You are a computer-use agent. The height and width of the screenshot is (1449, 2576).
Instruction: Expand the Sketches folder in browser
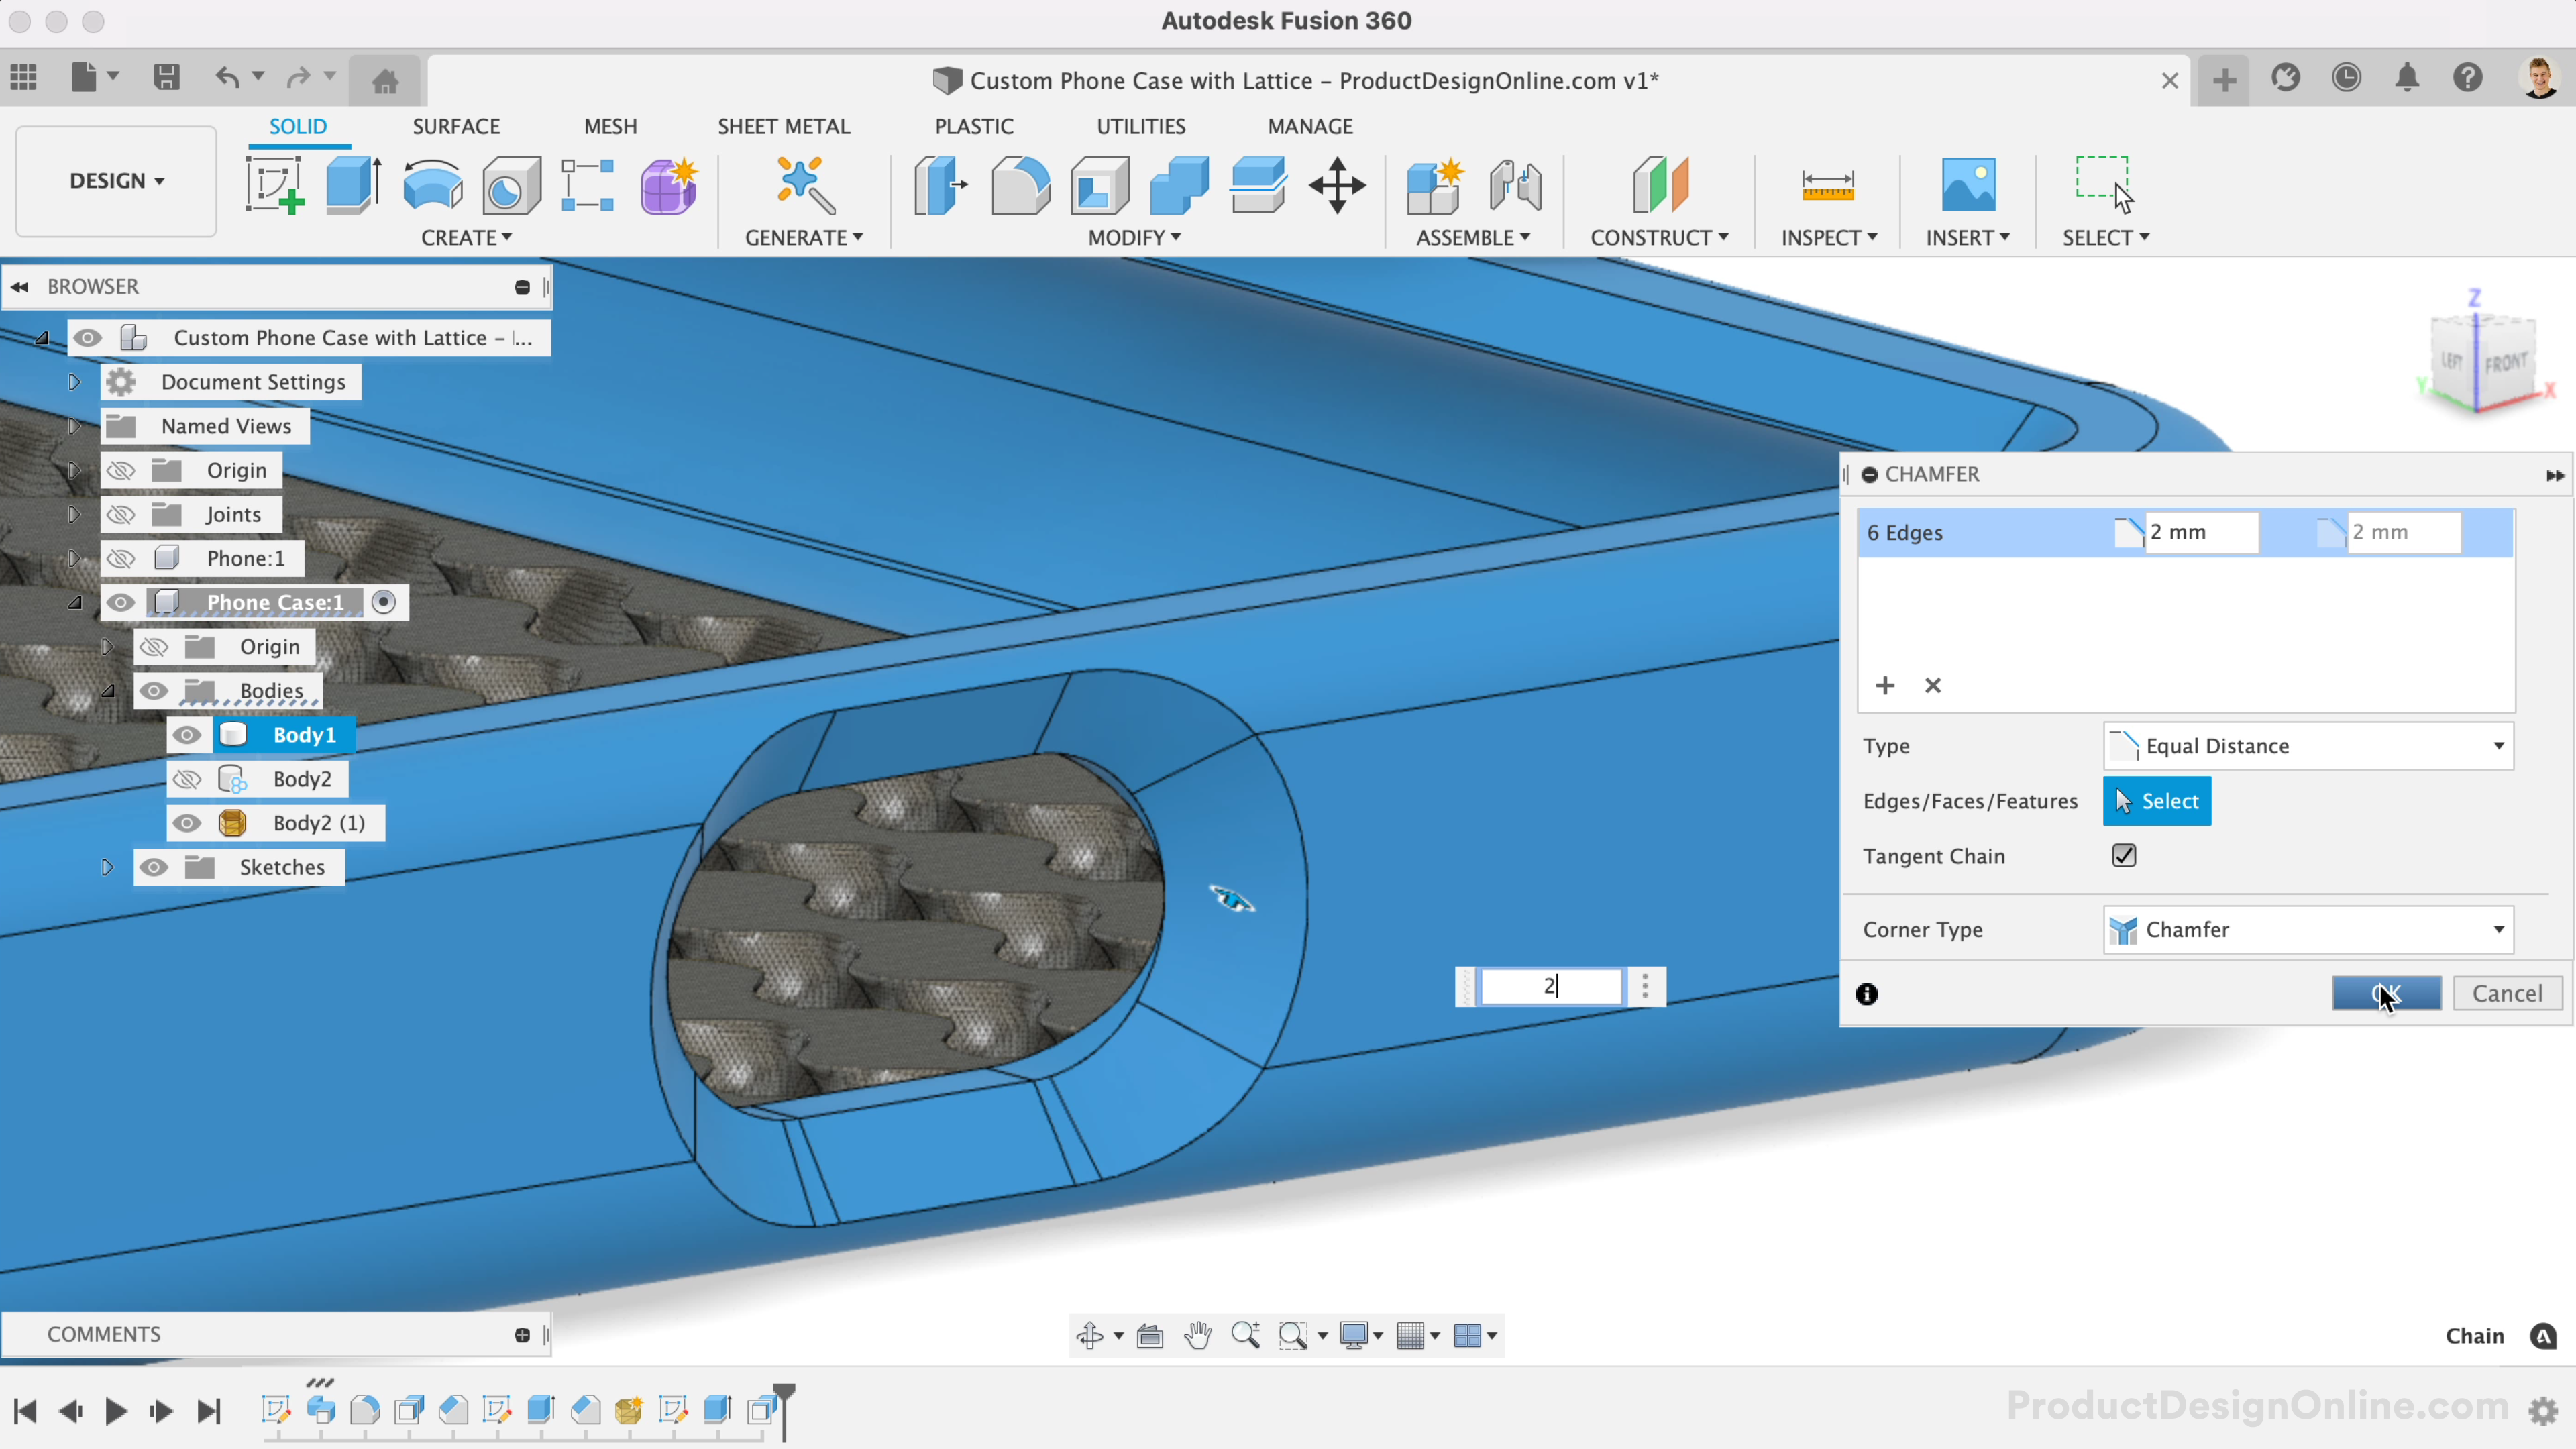[x=107, y=867]
